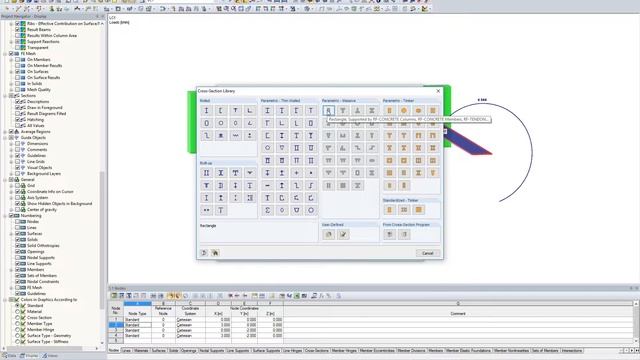Screen dimensions: 640x360
Task: Select the timber round section icon
Action: [x=404, y=110]
